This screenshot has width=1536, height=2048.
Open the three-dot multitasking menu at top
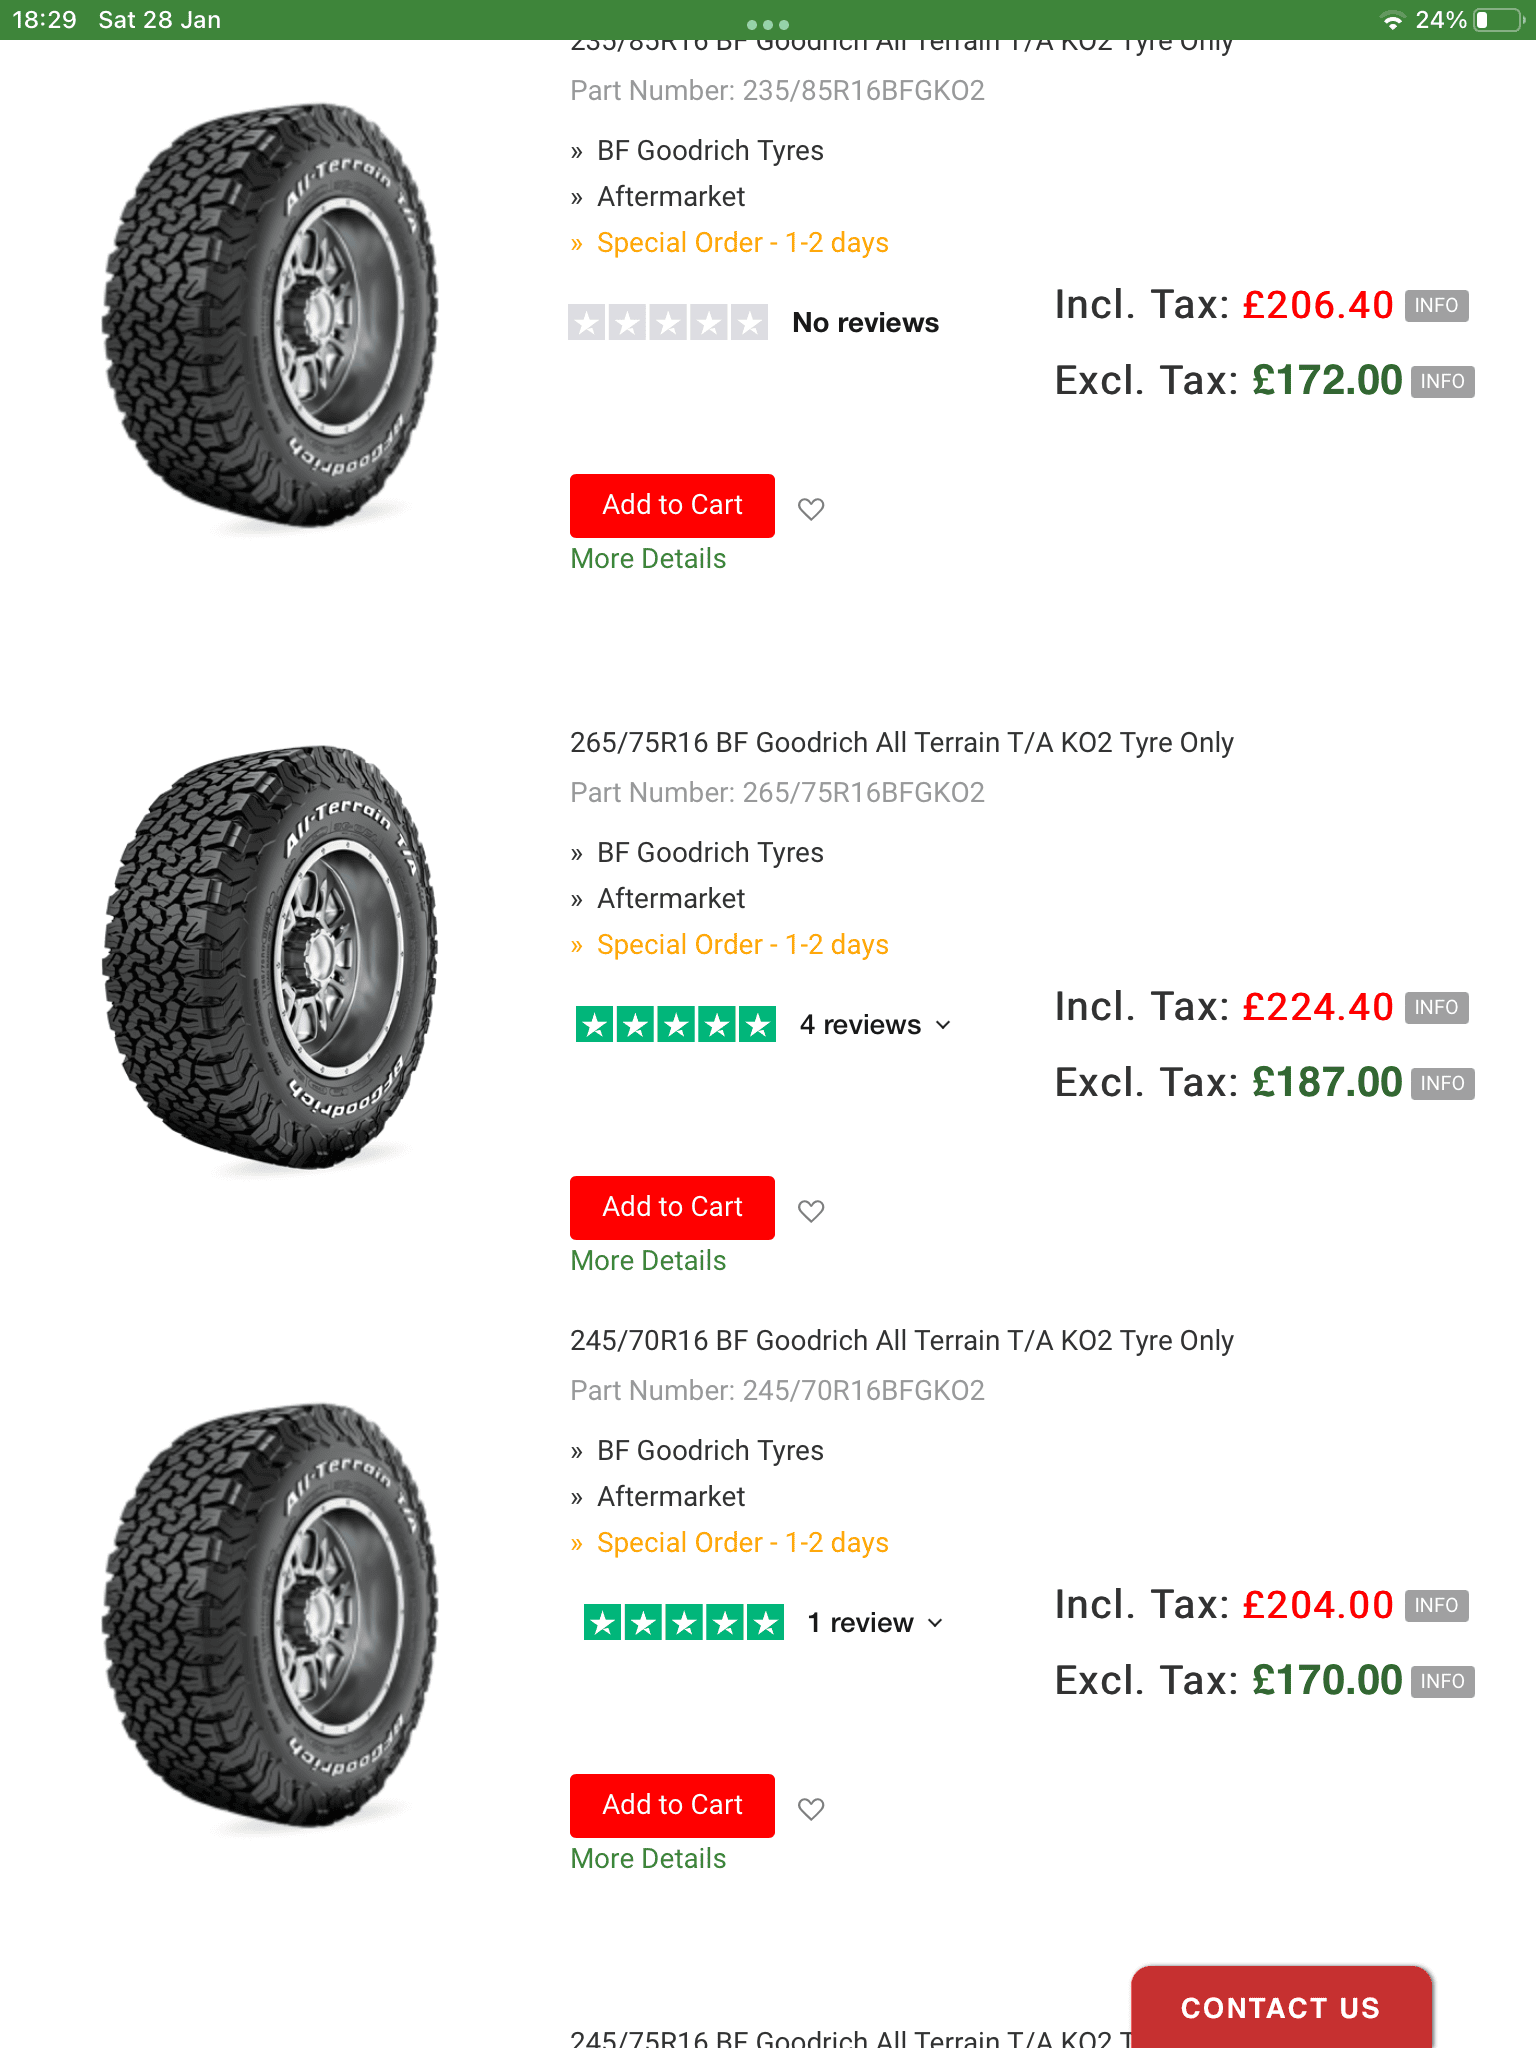768,24
